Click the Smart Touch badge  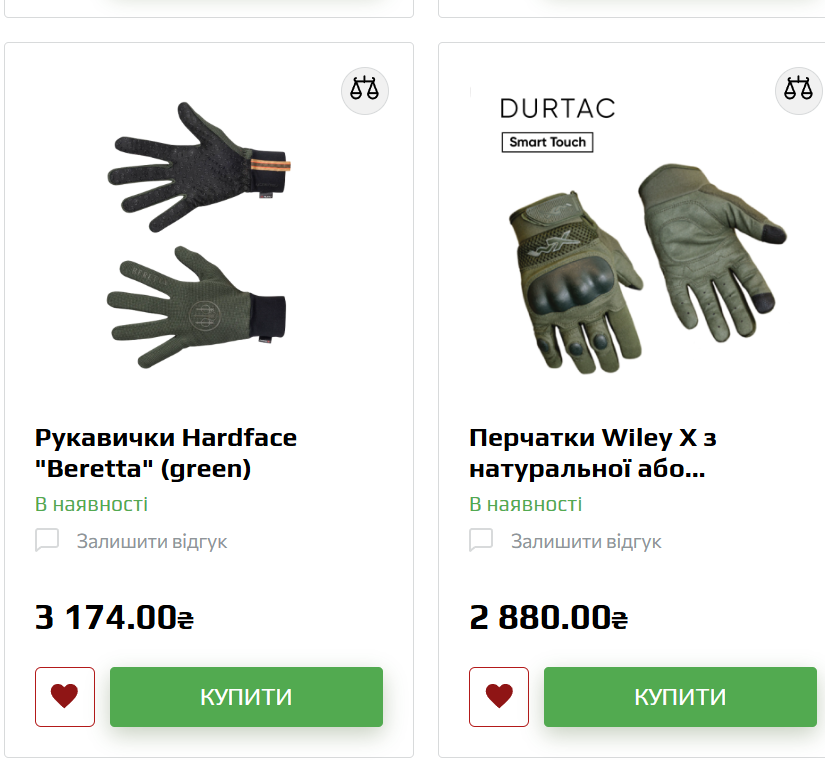point(547,142)
